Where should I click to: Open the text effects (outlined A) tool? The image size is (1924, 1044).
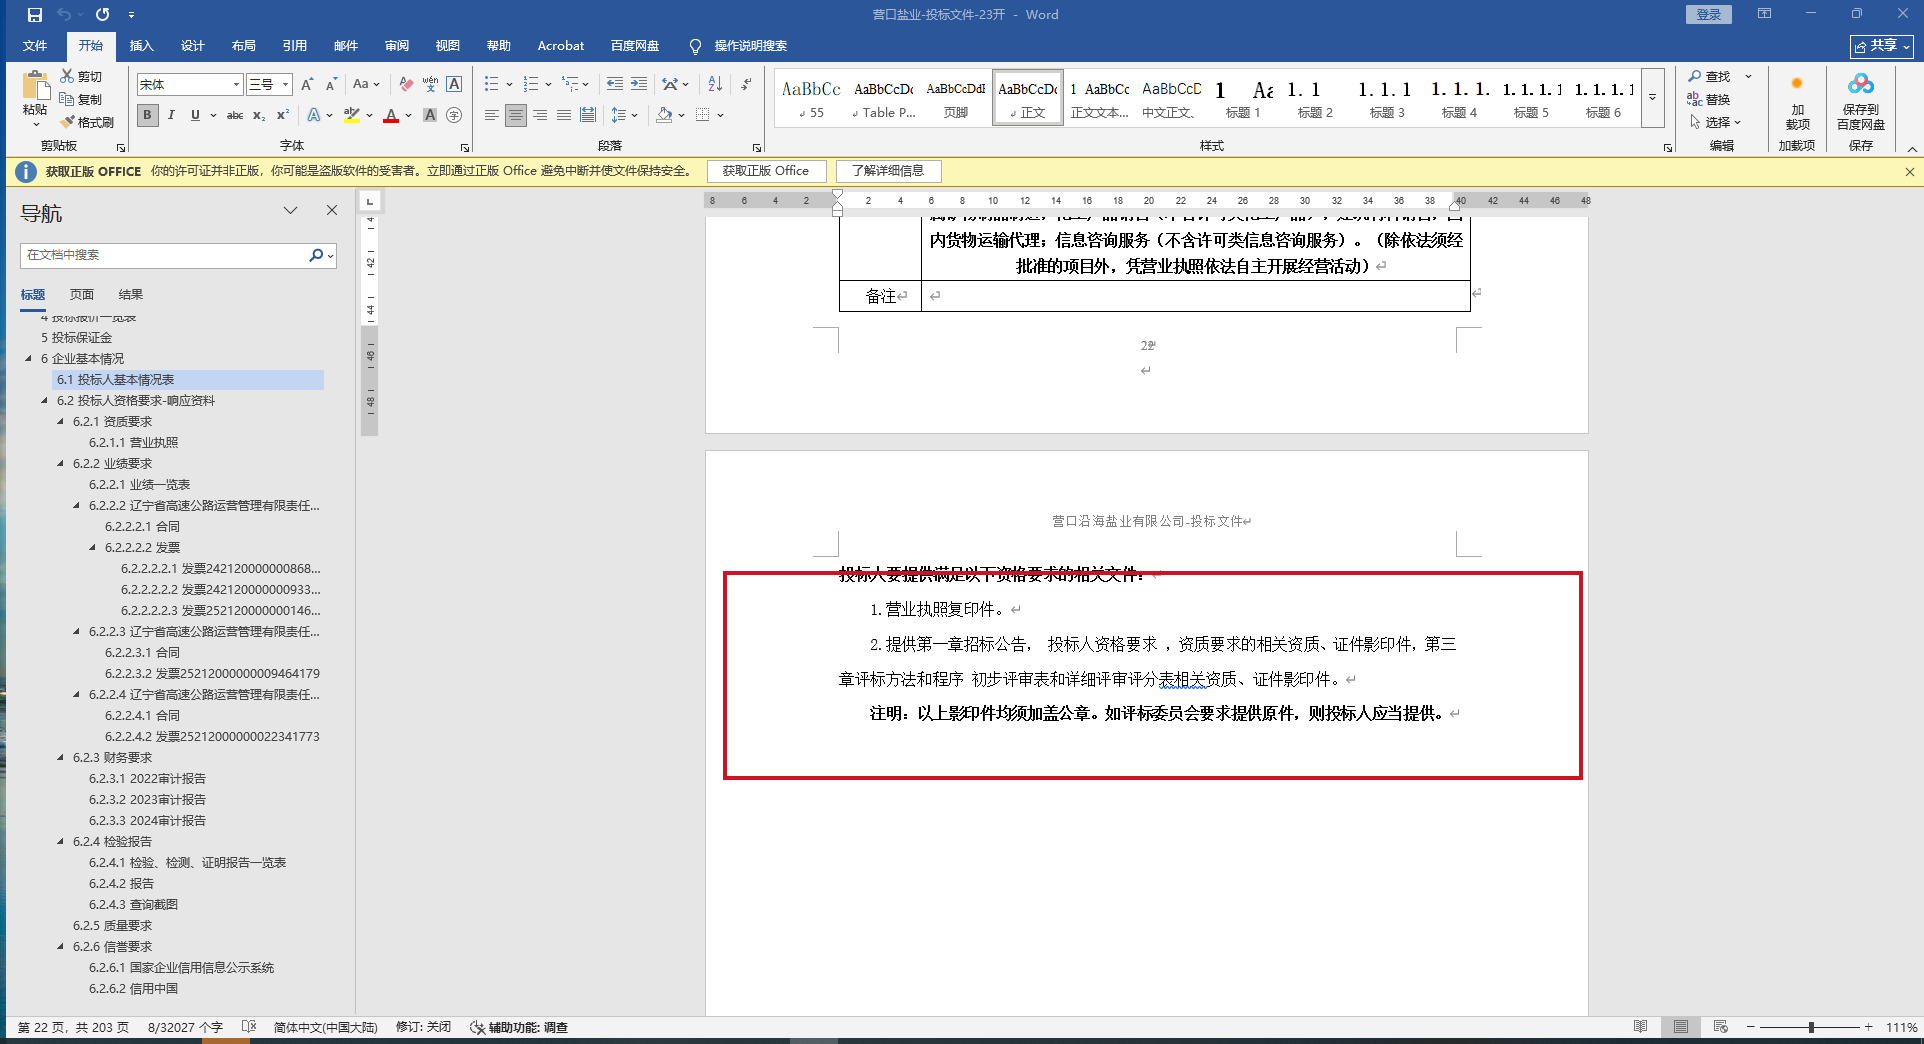pos(314,115)
